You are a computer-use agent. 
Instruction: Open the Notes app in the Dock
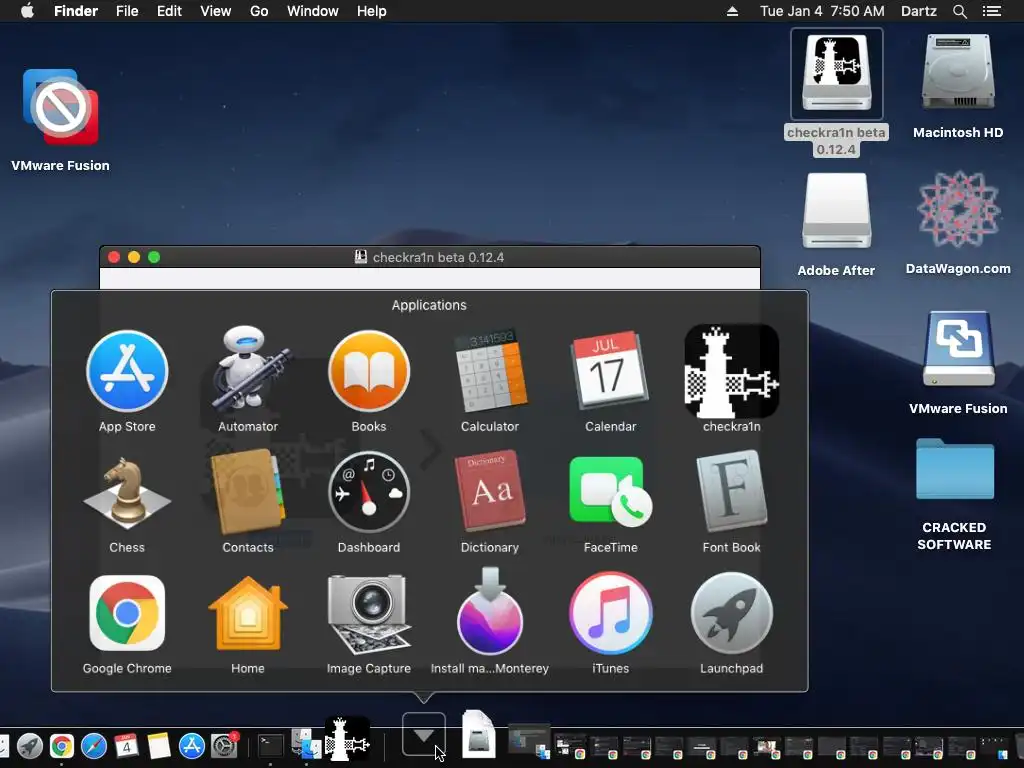pos(159,746)
